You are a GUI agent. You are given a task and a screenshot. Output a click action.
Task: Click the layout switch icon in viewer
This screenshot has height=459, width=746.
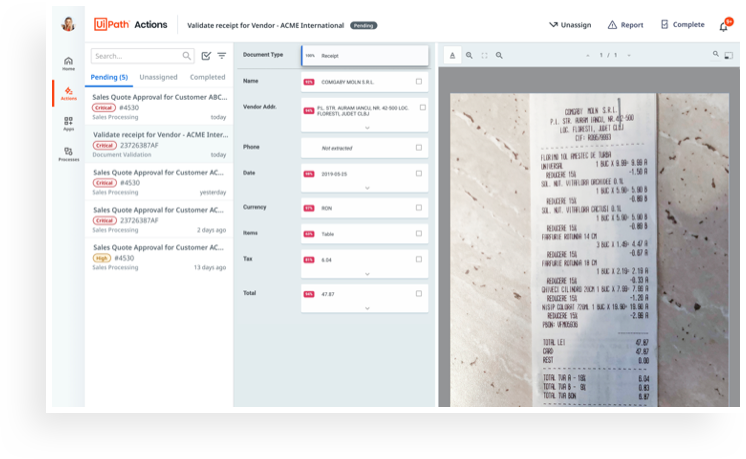tap(728, 56)
